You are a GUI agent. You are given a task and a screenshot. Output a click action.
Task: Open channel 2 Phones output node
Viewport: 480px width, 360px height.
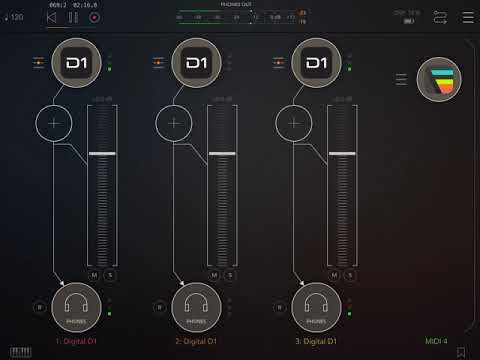(x=196, y=307)
